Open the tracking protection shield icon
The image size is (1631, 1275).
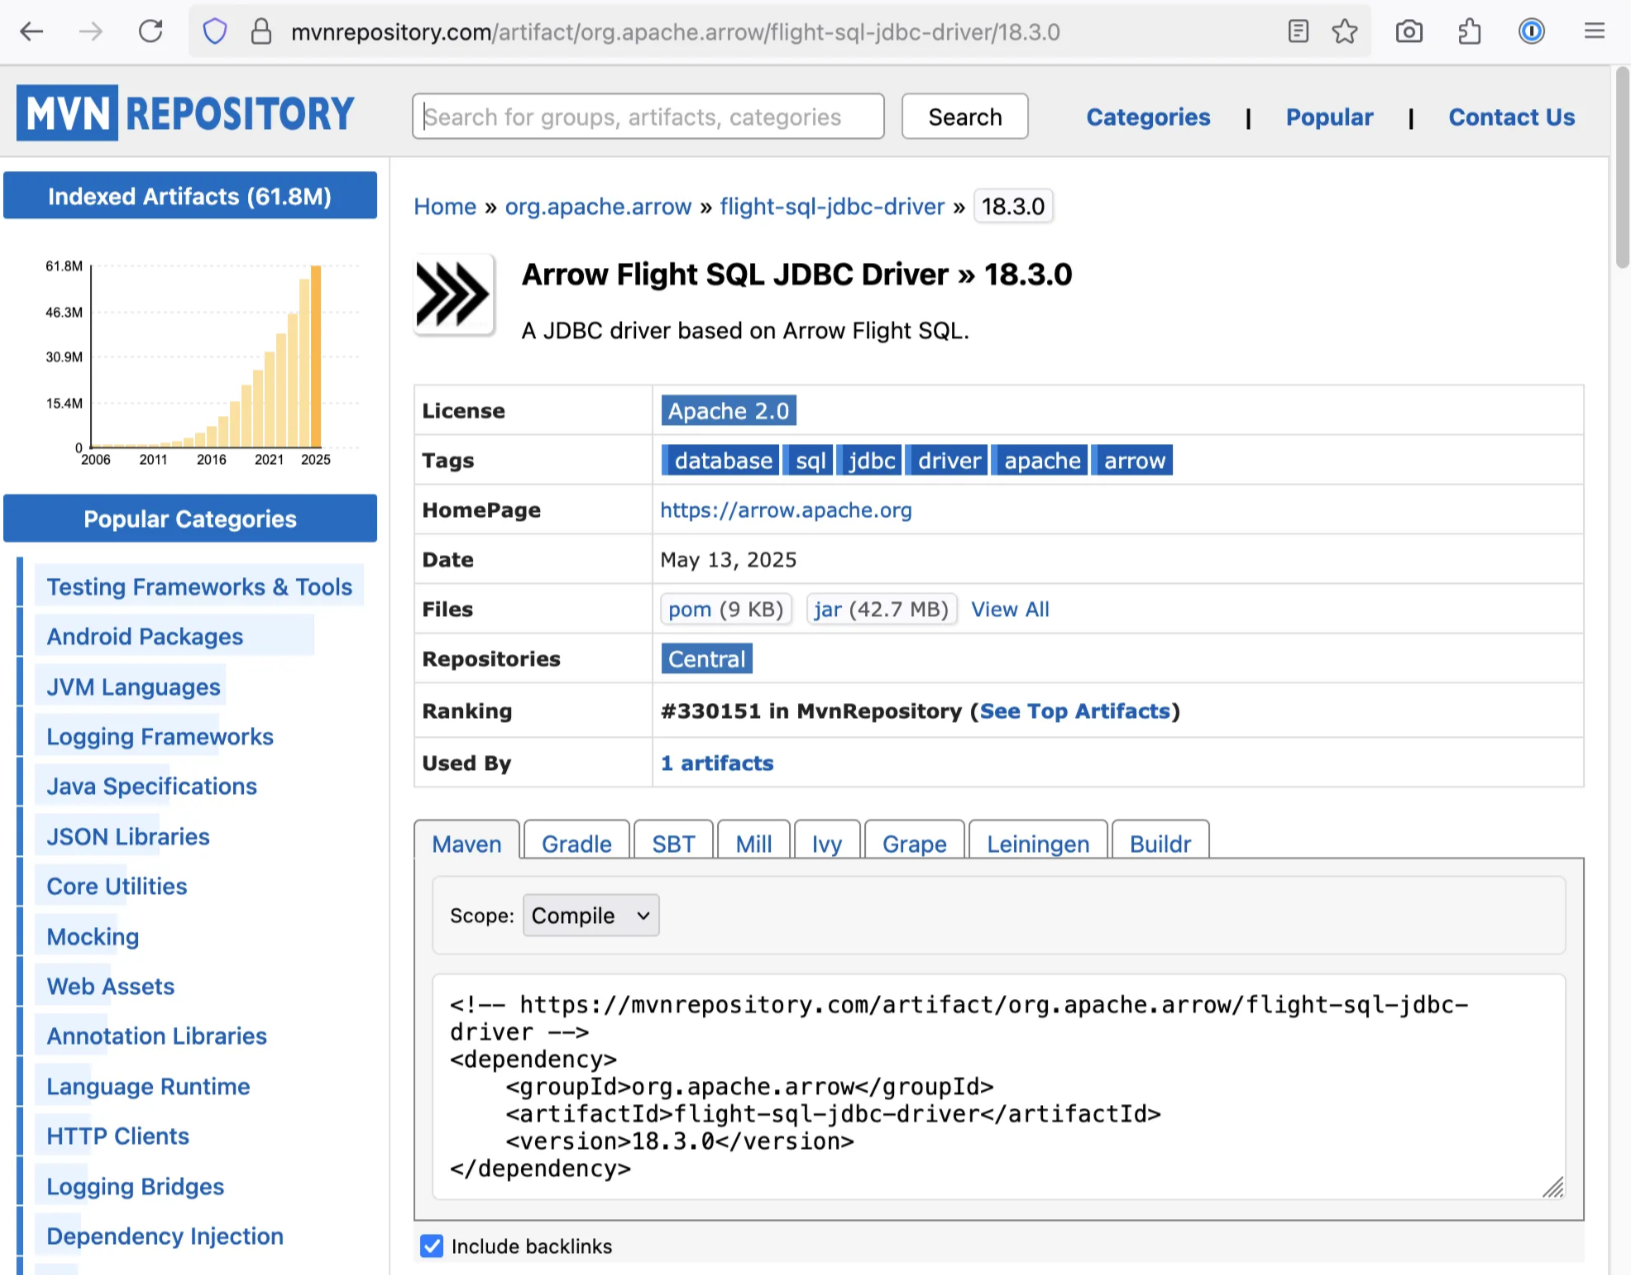(215, 32)
